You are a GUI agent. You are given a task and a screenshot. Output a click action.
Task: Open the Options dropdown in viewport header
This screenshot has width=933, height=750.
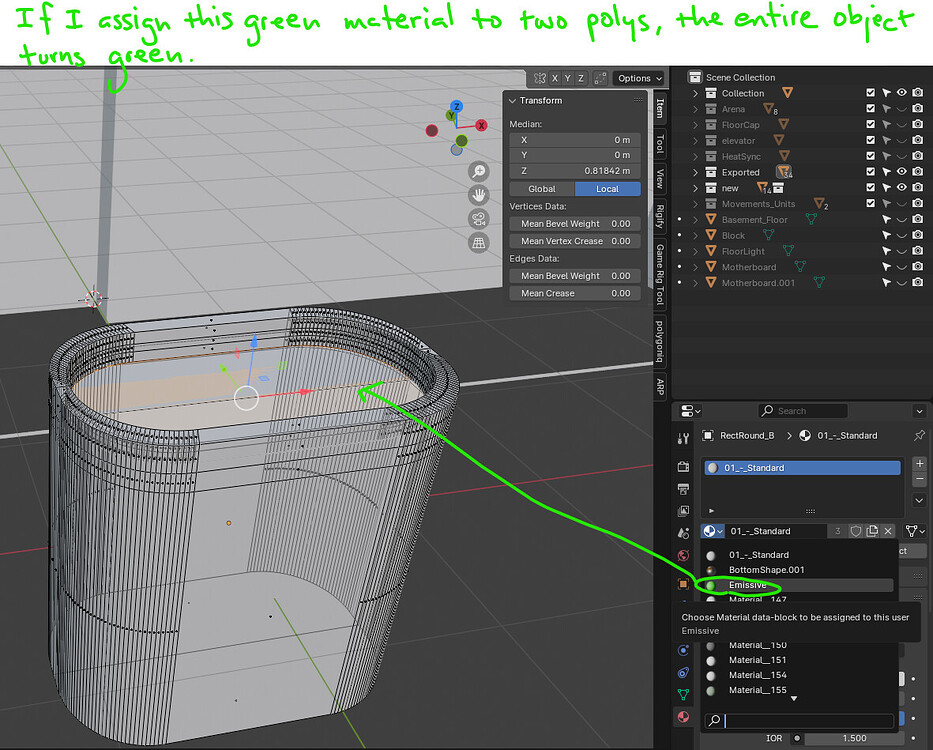[639, 78]
